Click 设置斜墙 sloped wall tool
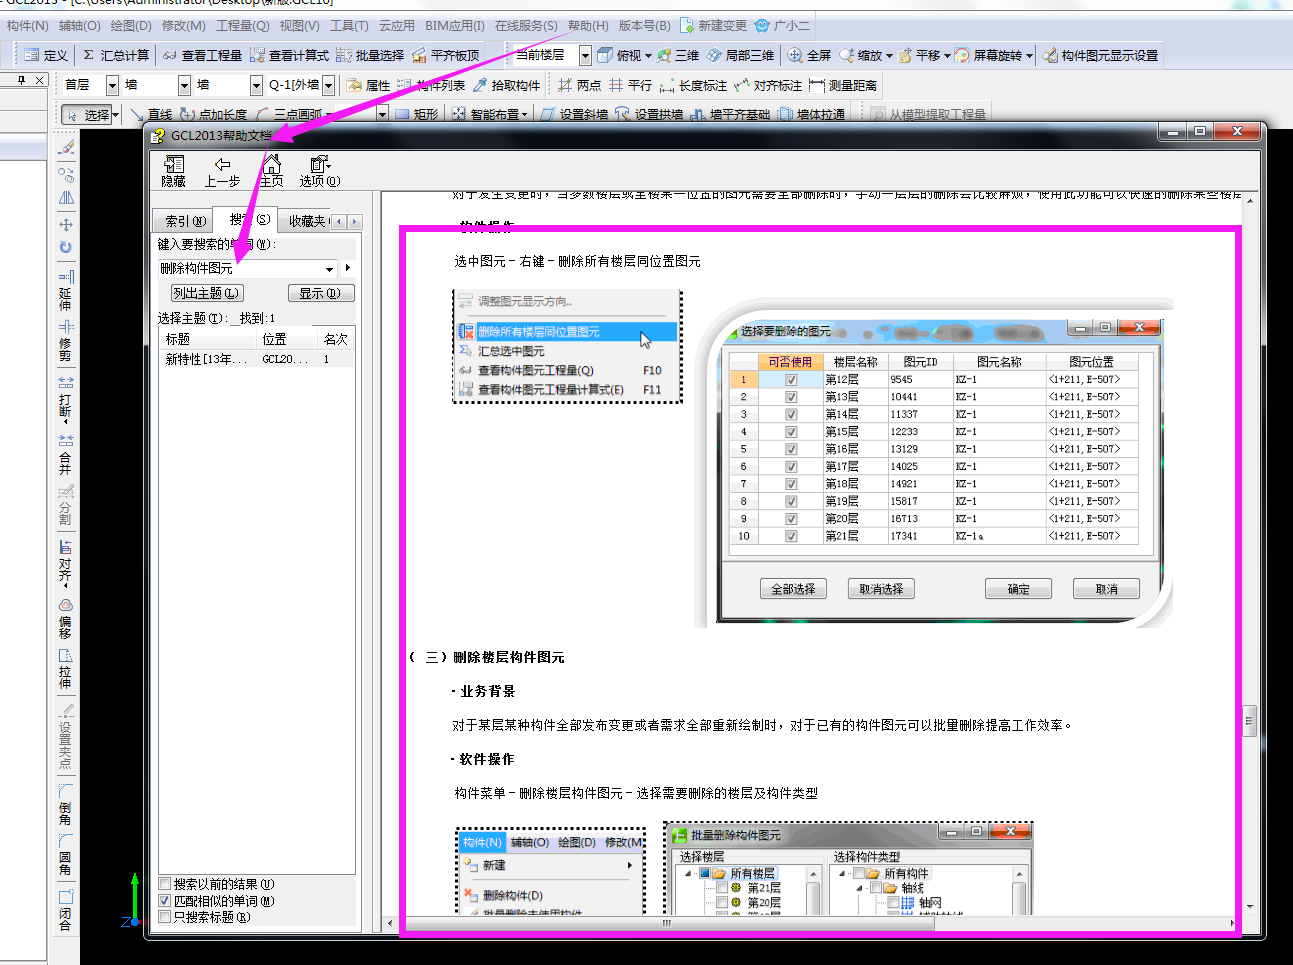Image resolution: width=1293 pixels, height=965 pixels. point(574,114)
